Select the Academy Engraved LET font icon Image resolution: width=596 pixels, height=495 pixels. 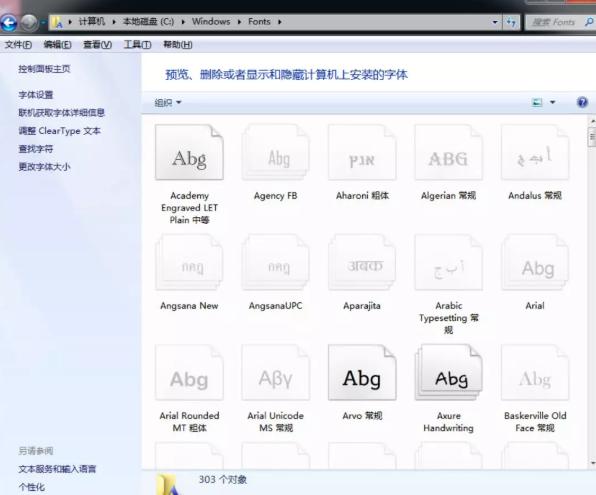[x=189, y=152]
